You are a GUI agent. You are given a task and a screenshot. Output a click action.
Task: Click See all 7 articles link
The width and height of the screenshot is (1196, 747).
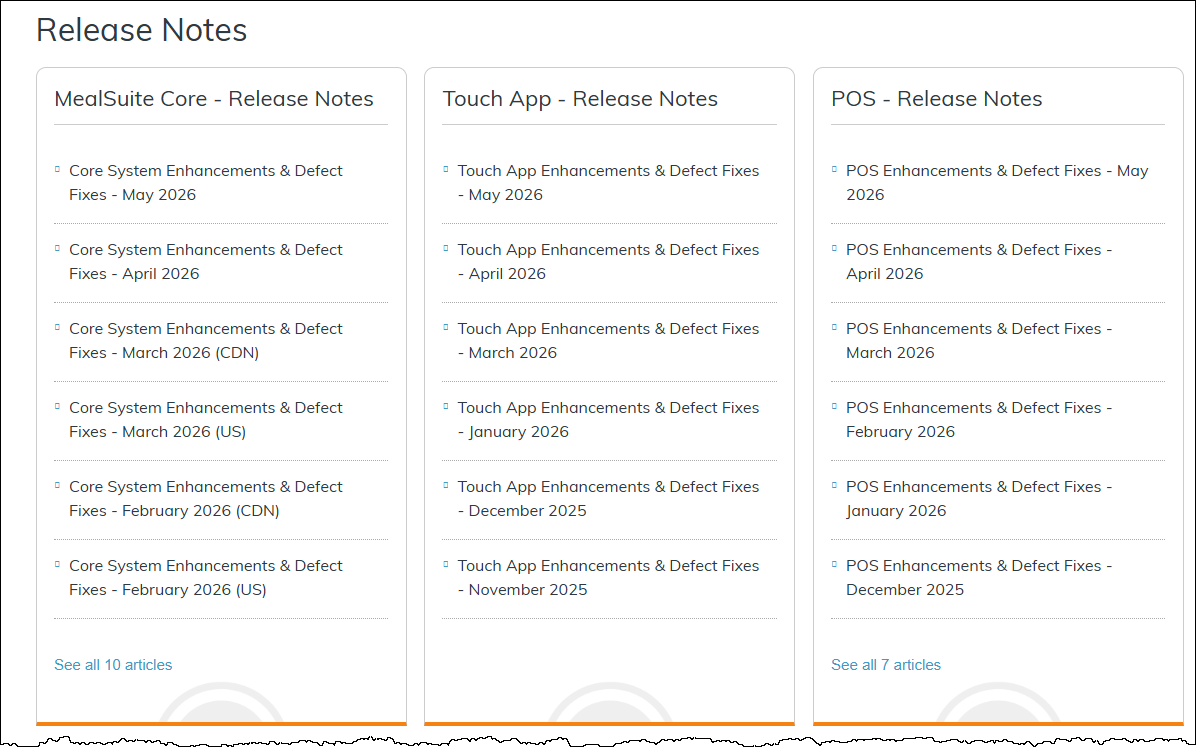(886, 665)
